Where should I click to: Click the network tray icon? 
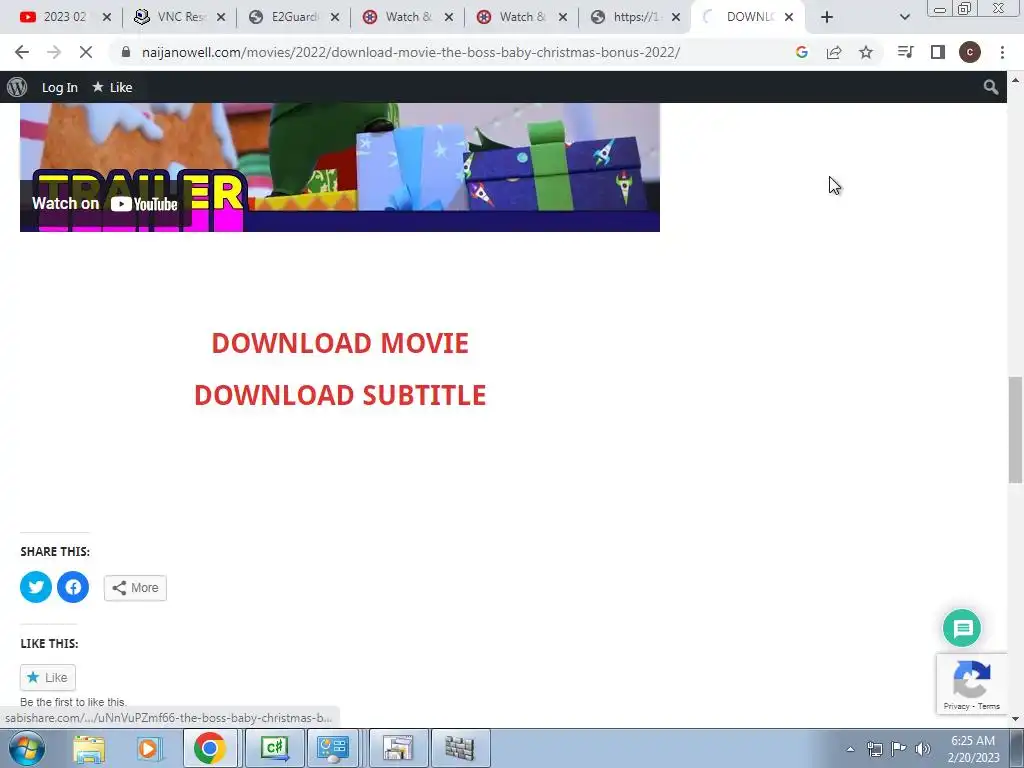point(874,749)
